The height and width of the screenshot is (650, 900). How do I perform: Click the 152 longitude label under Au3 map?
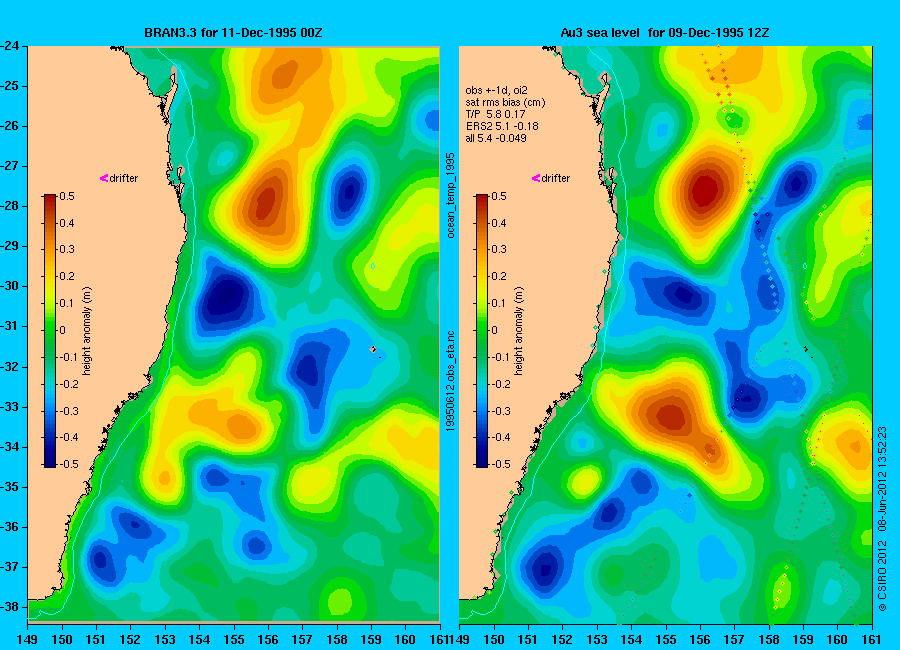562,640
